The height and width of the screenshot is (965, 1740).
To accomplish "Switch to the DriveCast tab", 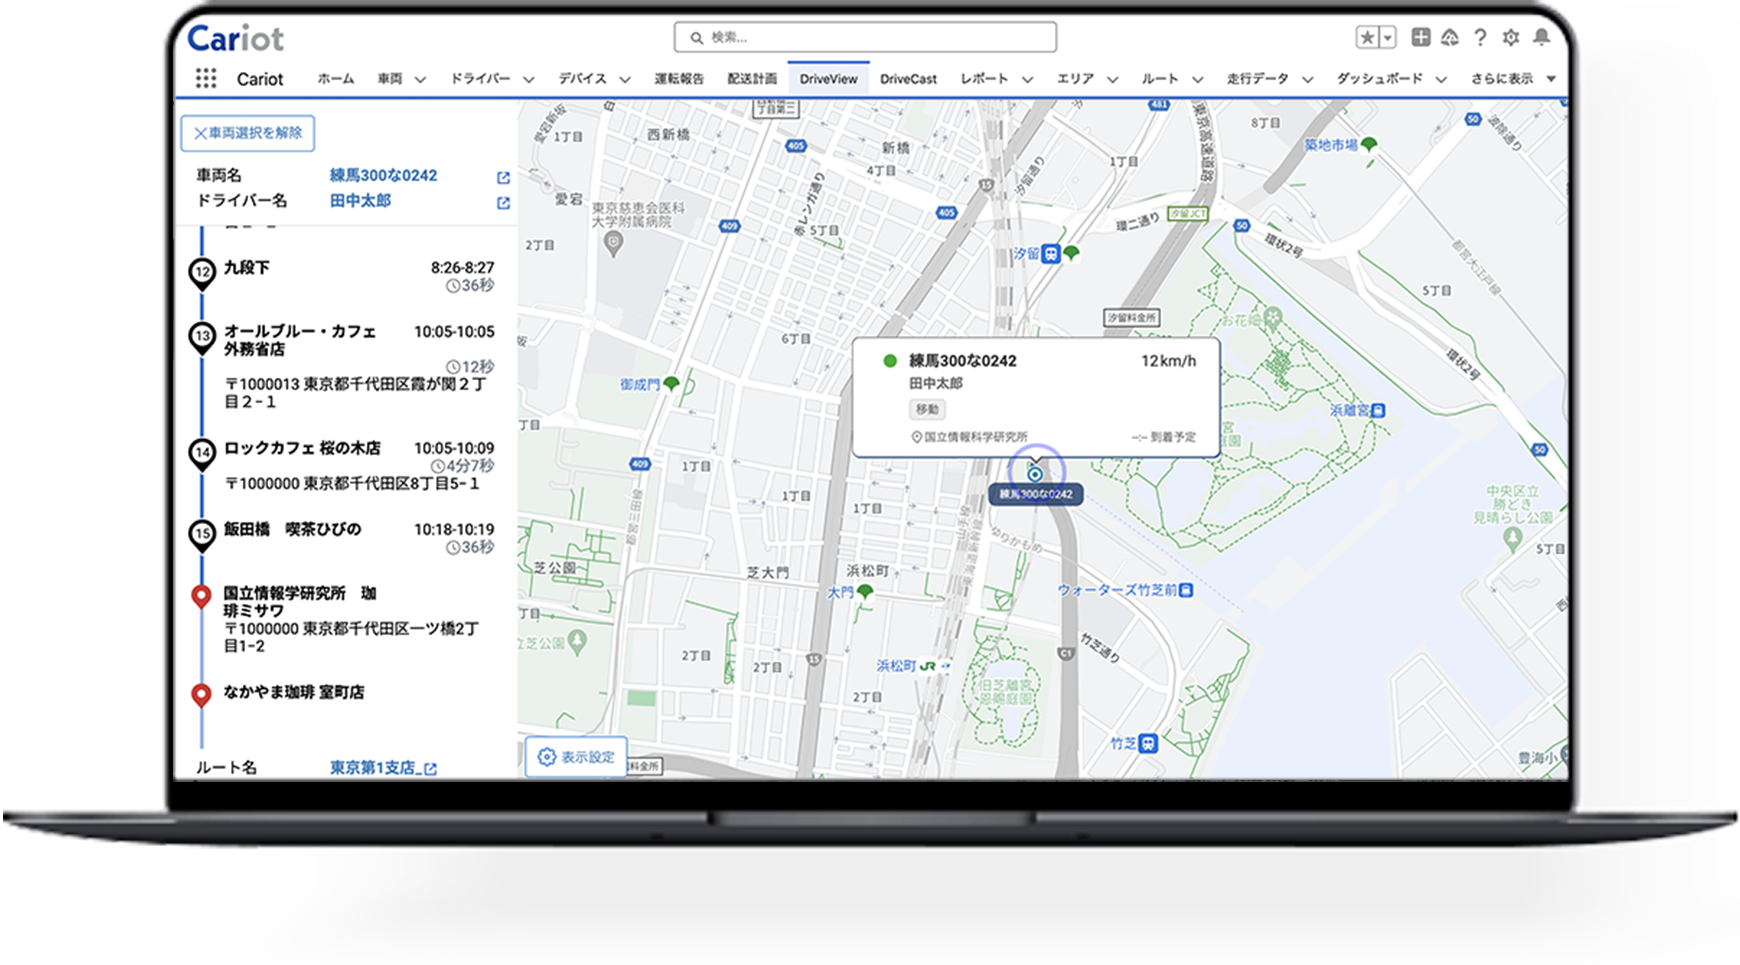I will point(908,78).
